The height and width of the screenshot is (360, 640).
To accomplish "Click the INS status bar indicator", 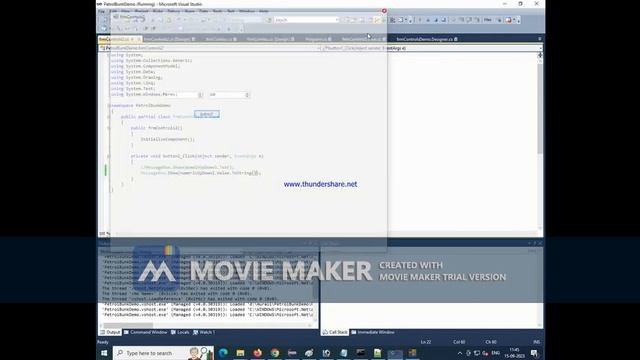I will [537, 342].
